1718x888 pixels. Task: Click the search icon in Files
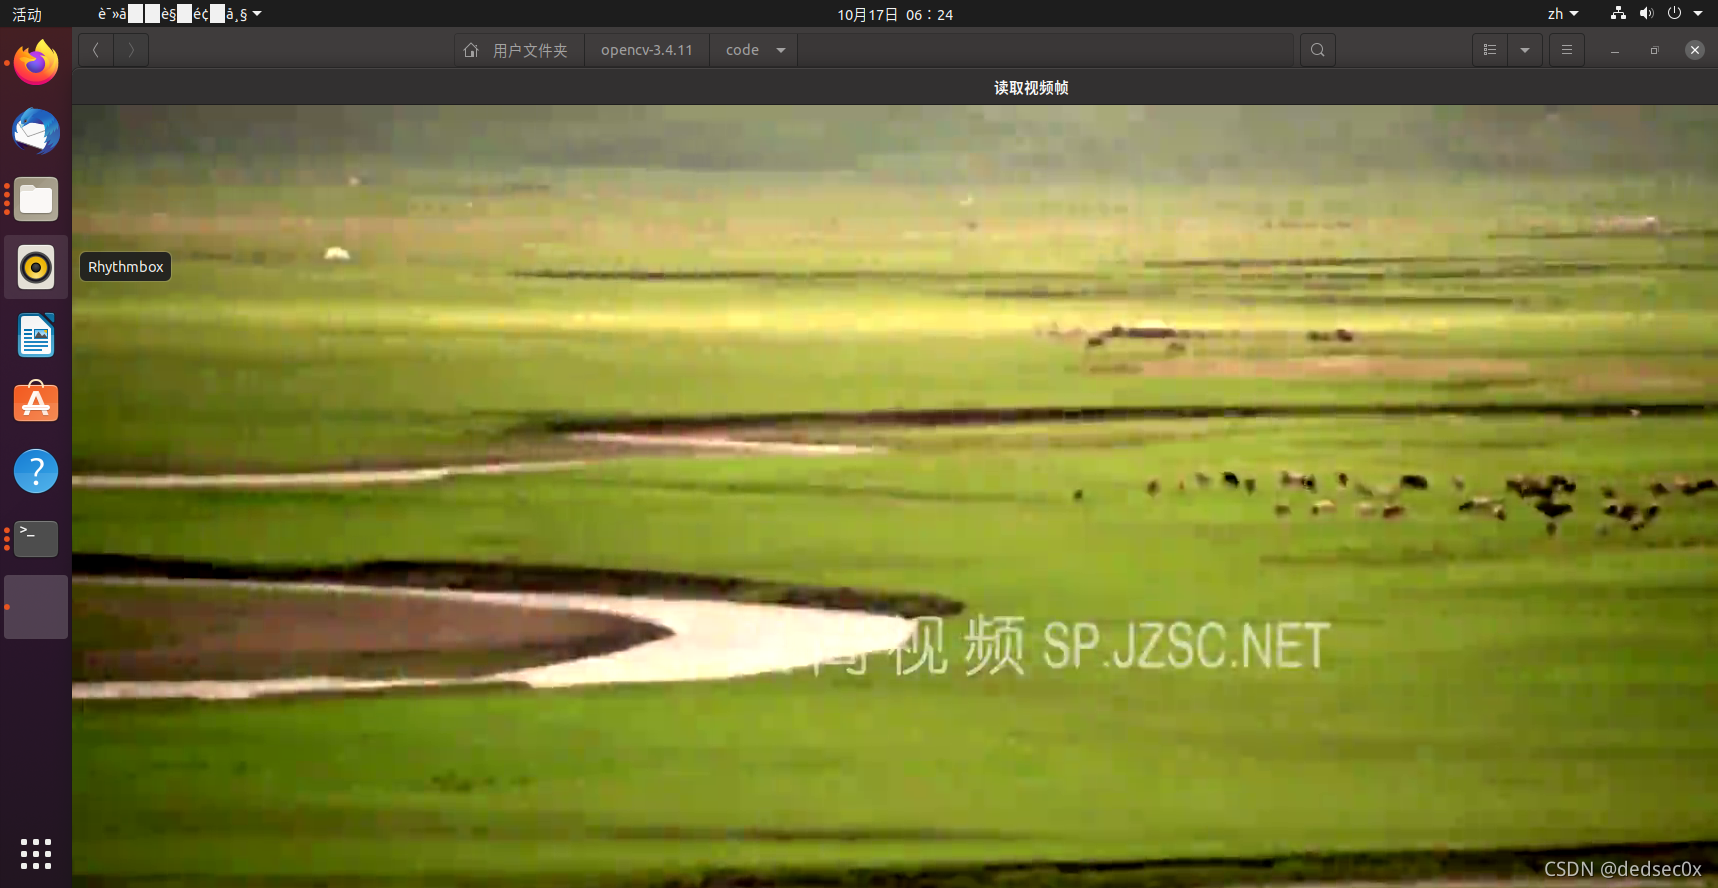coord(1318,50)
